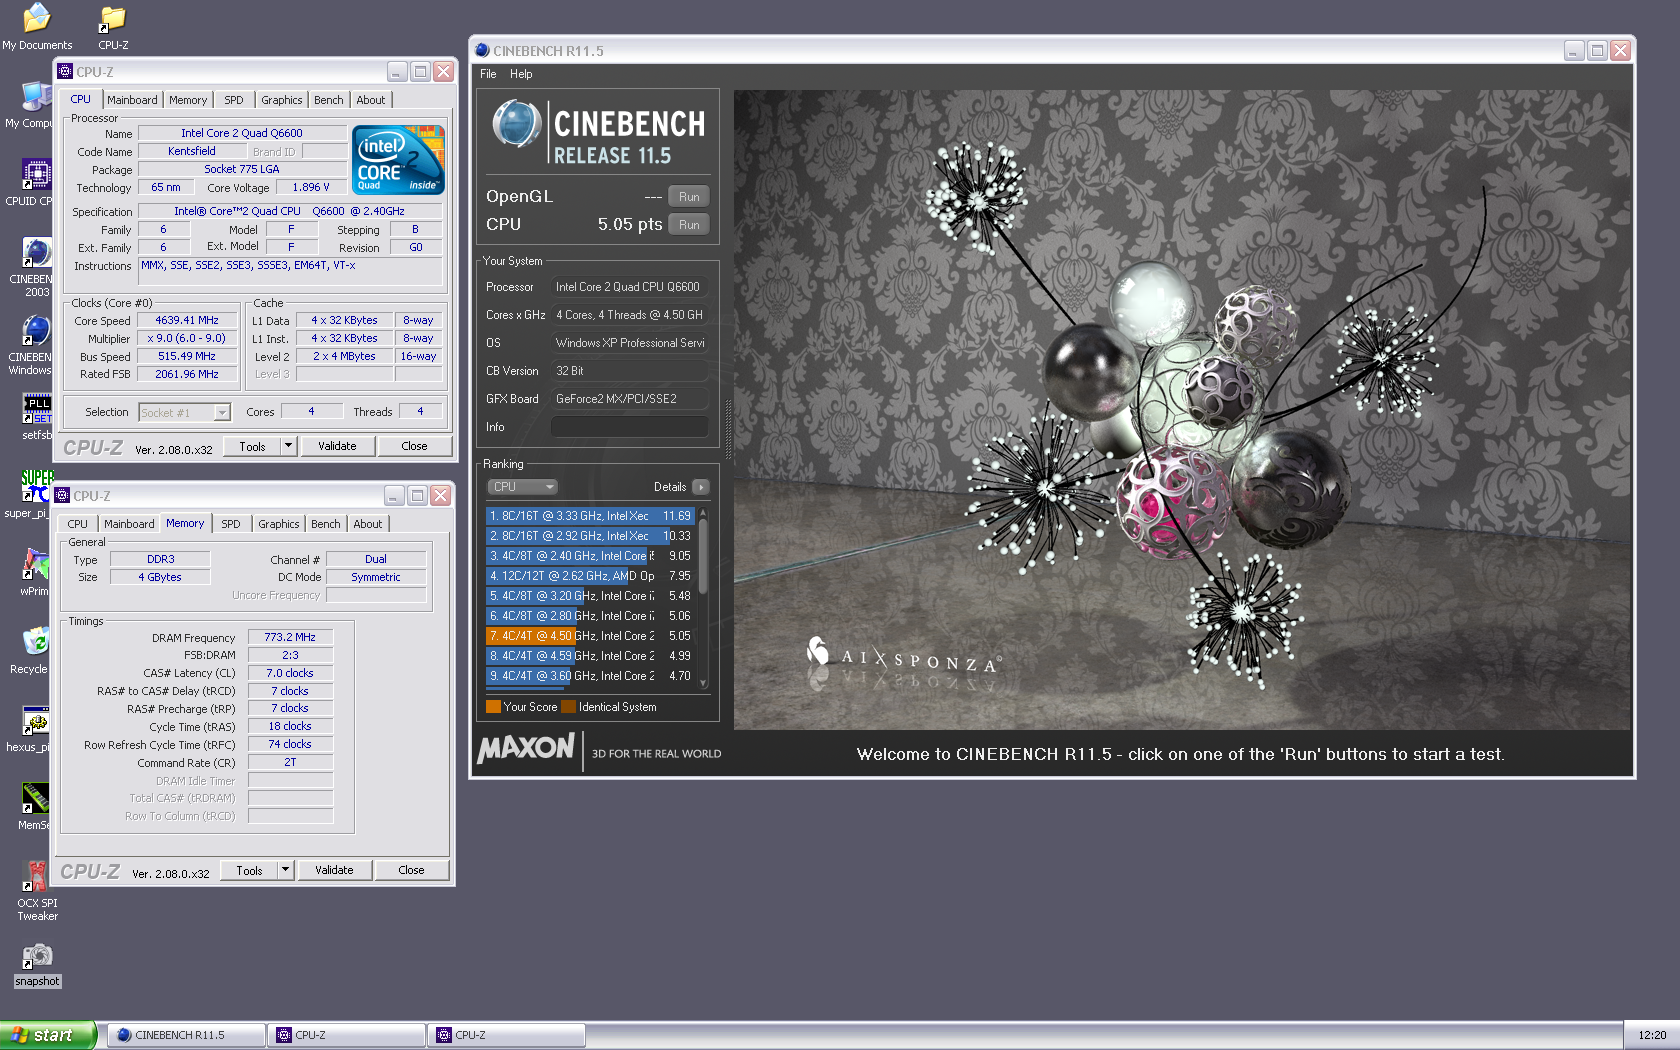Click Close in lower CPU-Z window
This screenshot has width=1680, height=1050.
tap(411, 870)
